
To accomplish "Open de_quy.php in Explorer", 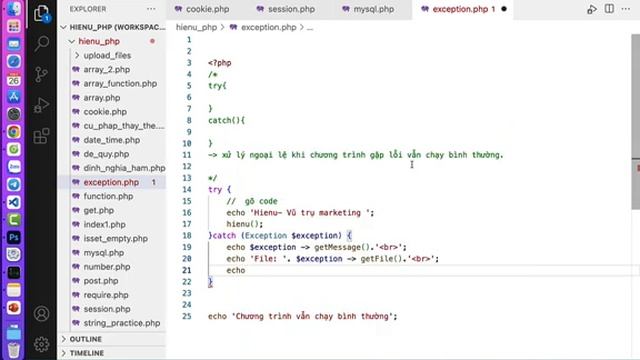I will pos(106,154).
